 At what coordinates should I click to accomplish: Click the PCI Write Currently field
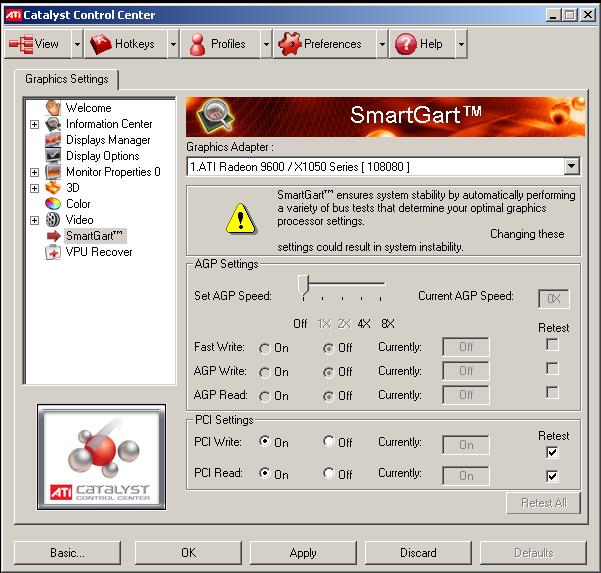[466, 445]
